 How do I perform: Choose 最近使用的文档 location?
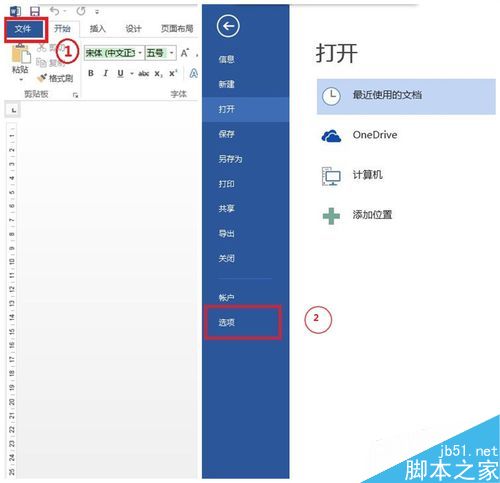[406, 96]
